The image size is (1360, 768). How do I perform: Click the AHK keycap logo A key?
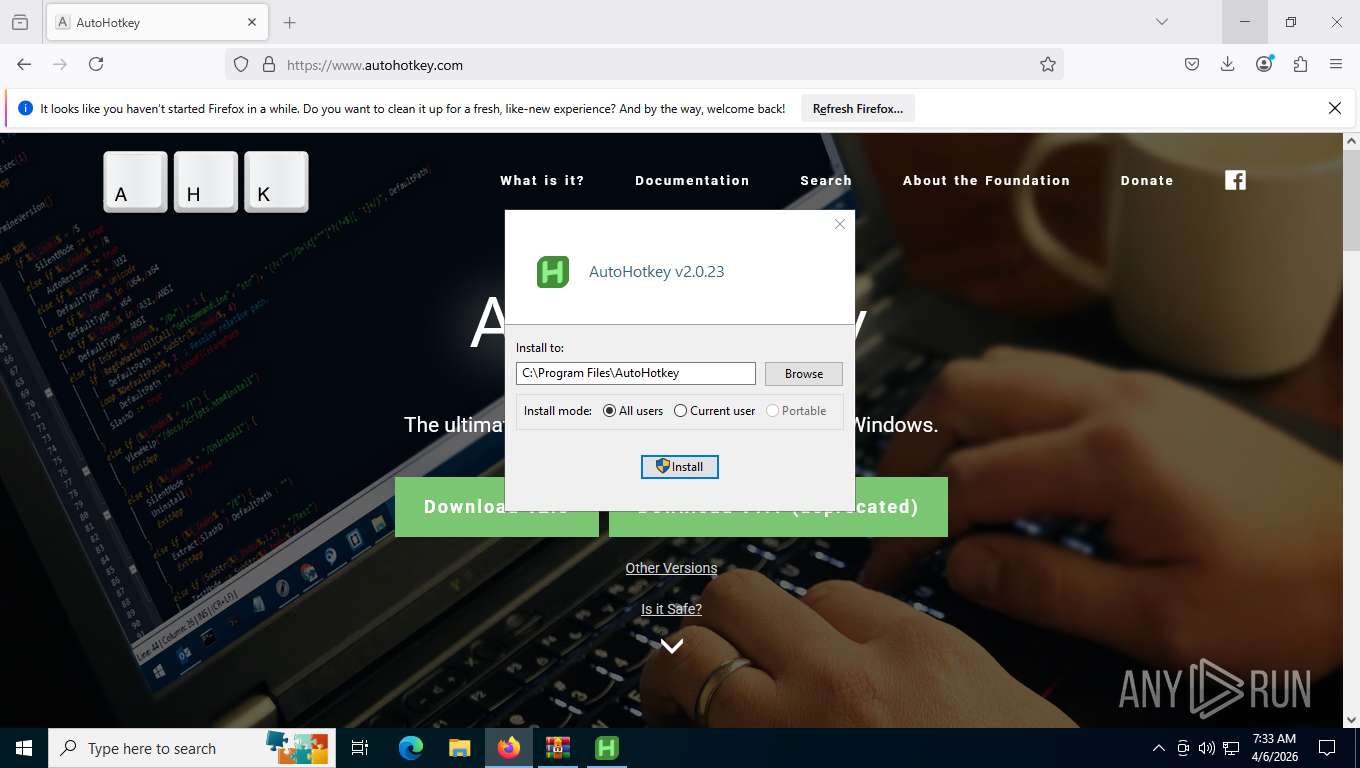135,182
